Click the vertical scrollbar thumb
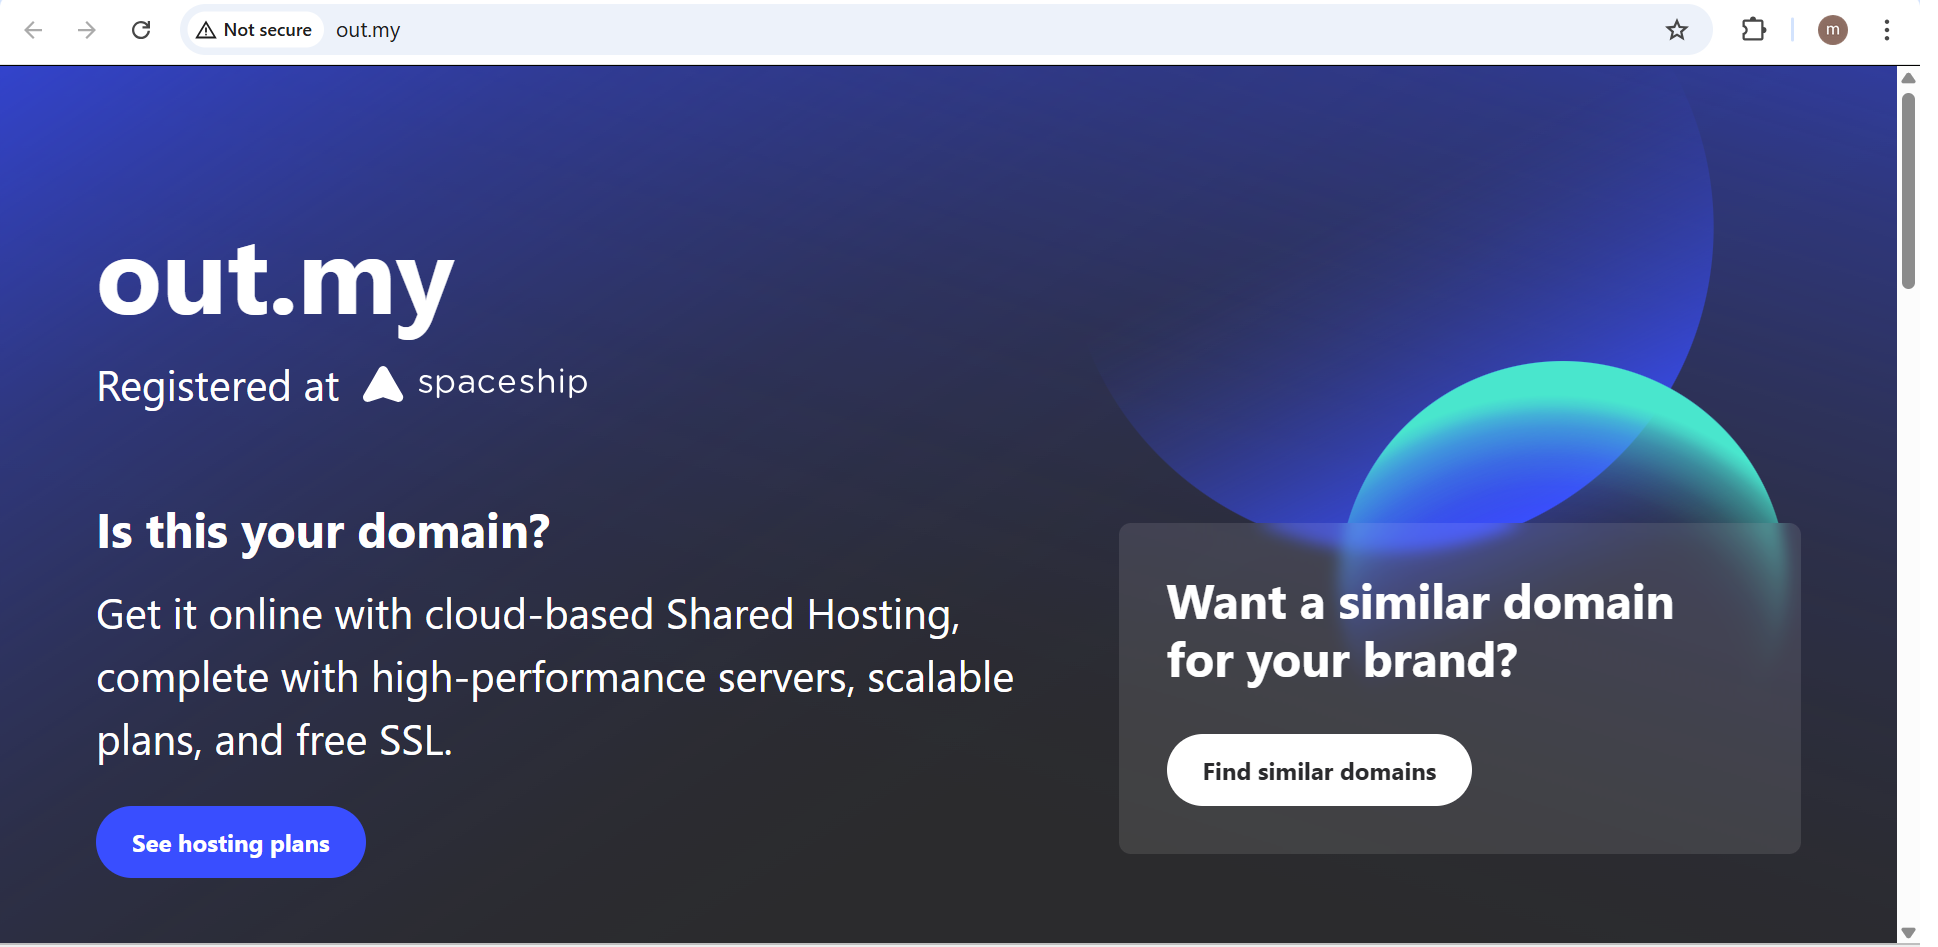The image size is (1938, 947). pos(1908,191)
